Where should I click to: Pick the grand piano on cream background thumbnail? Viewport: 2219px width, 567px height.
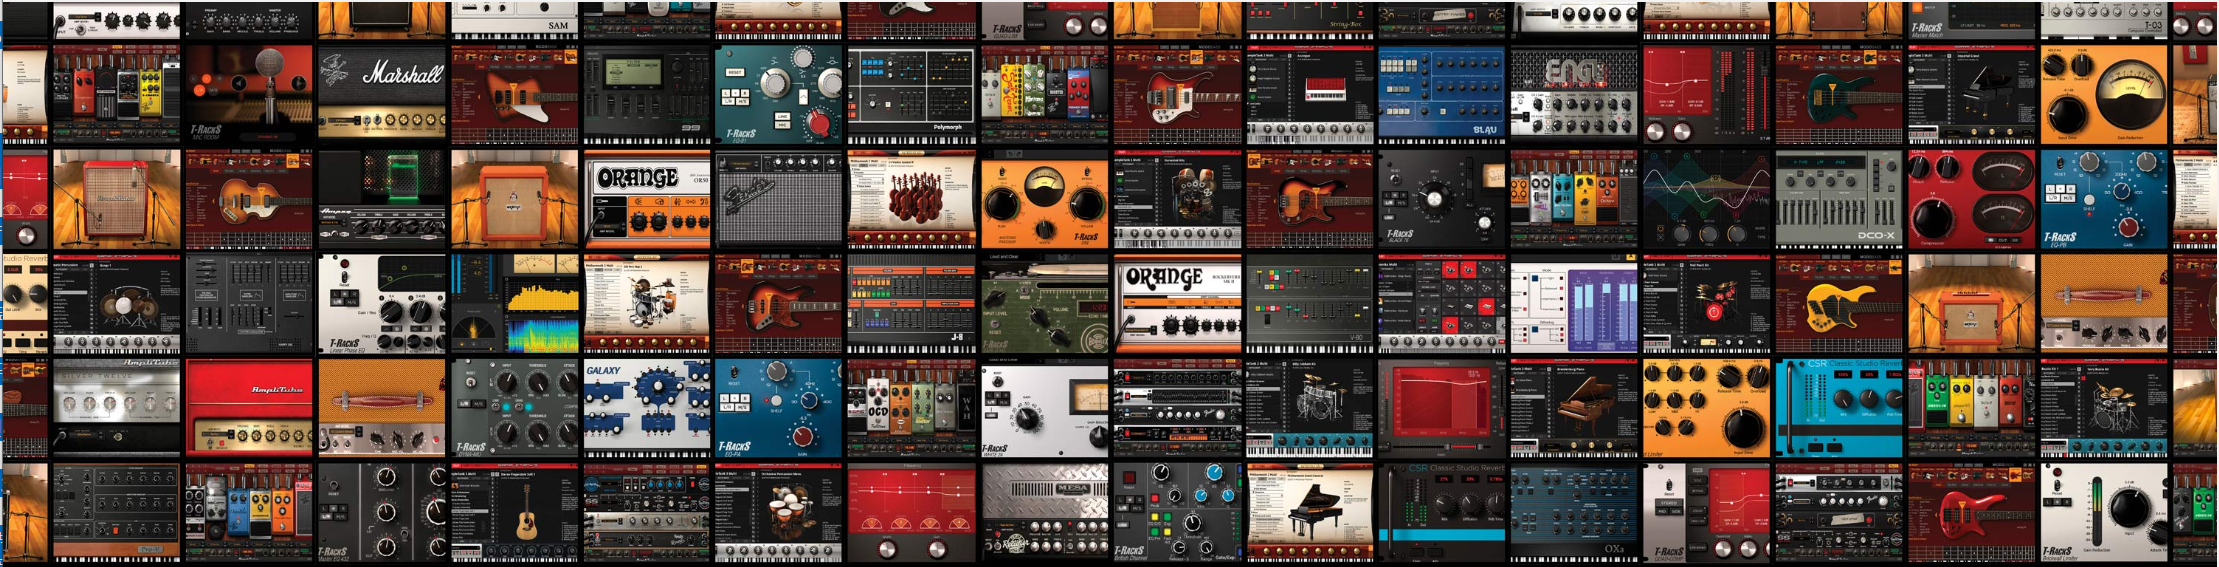pos(1309,512)
